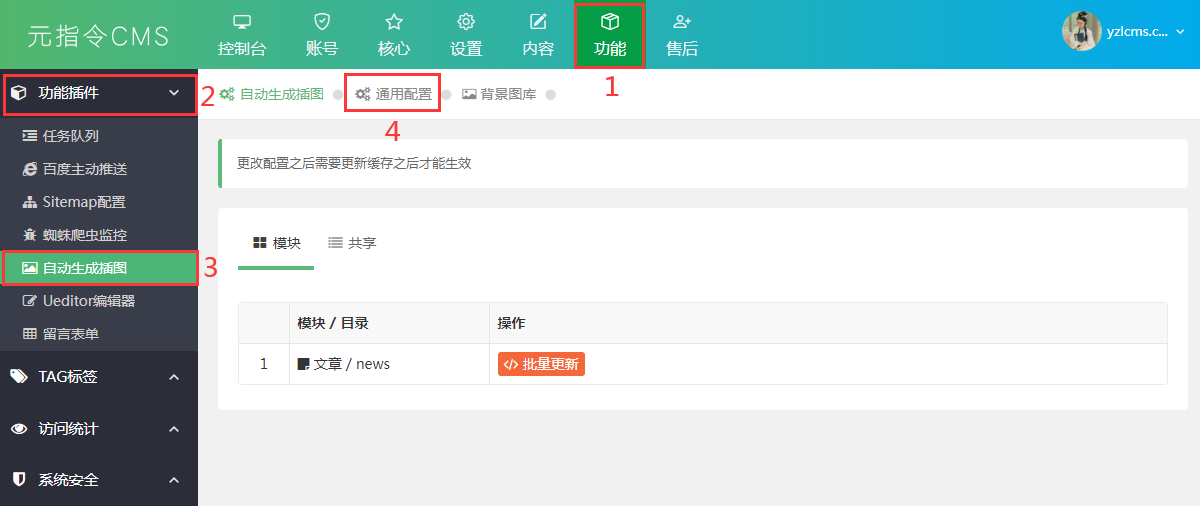Click the 内容 edit icon
Viewport: 1200px width, 506px height.
[x=538, y=22]
